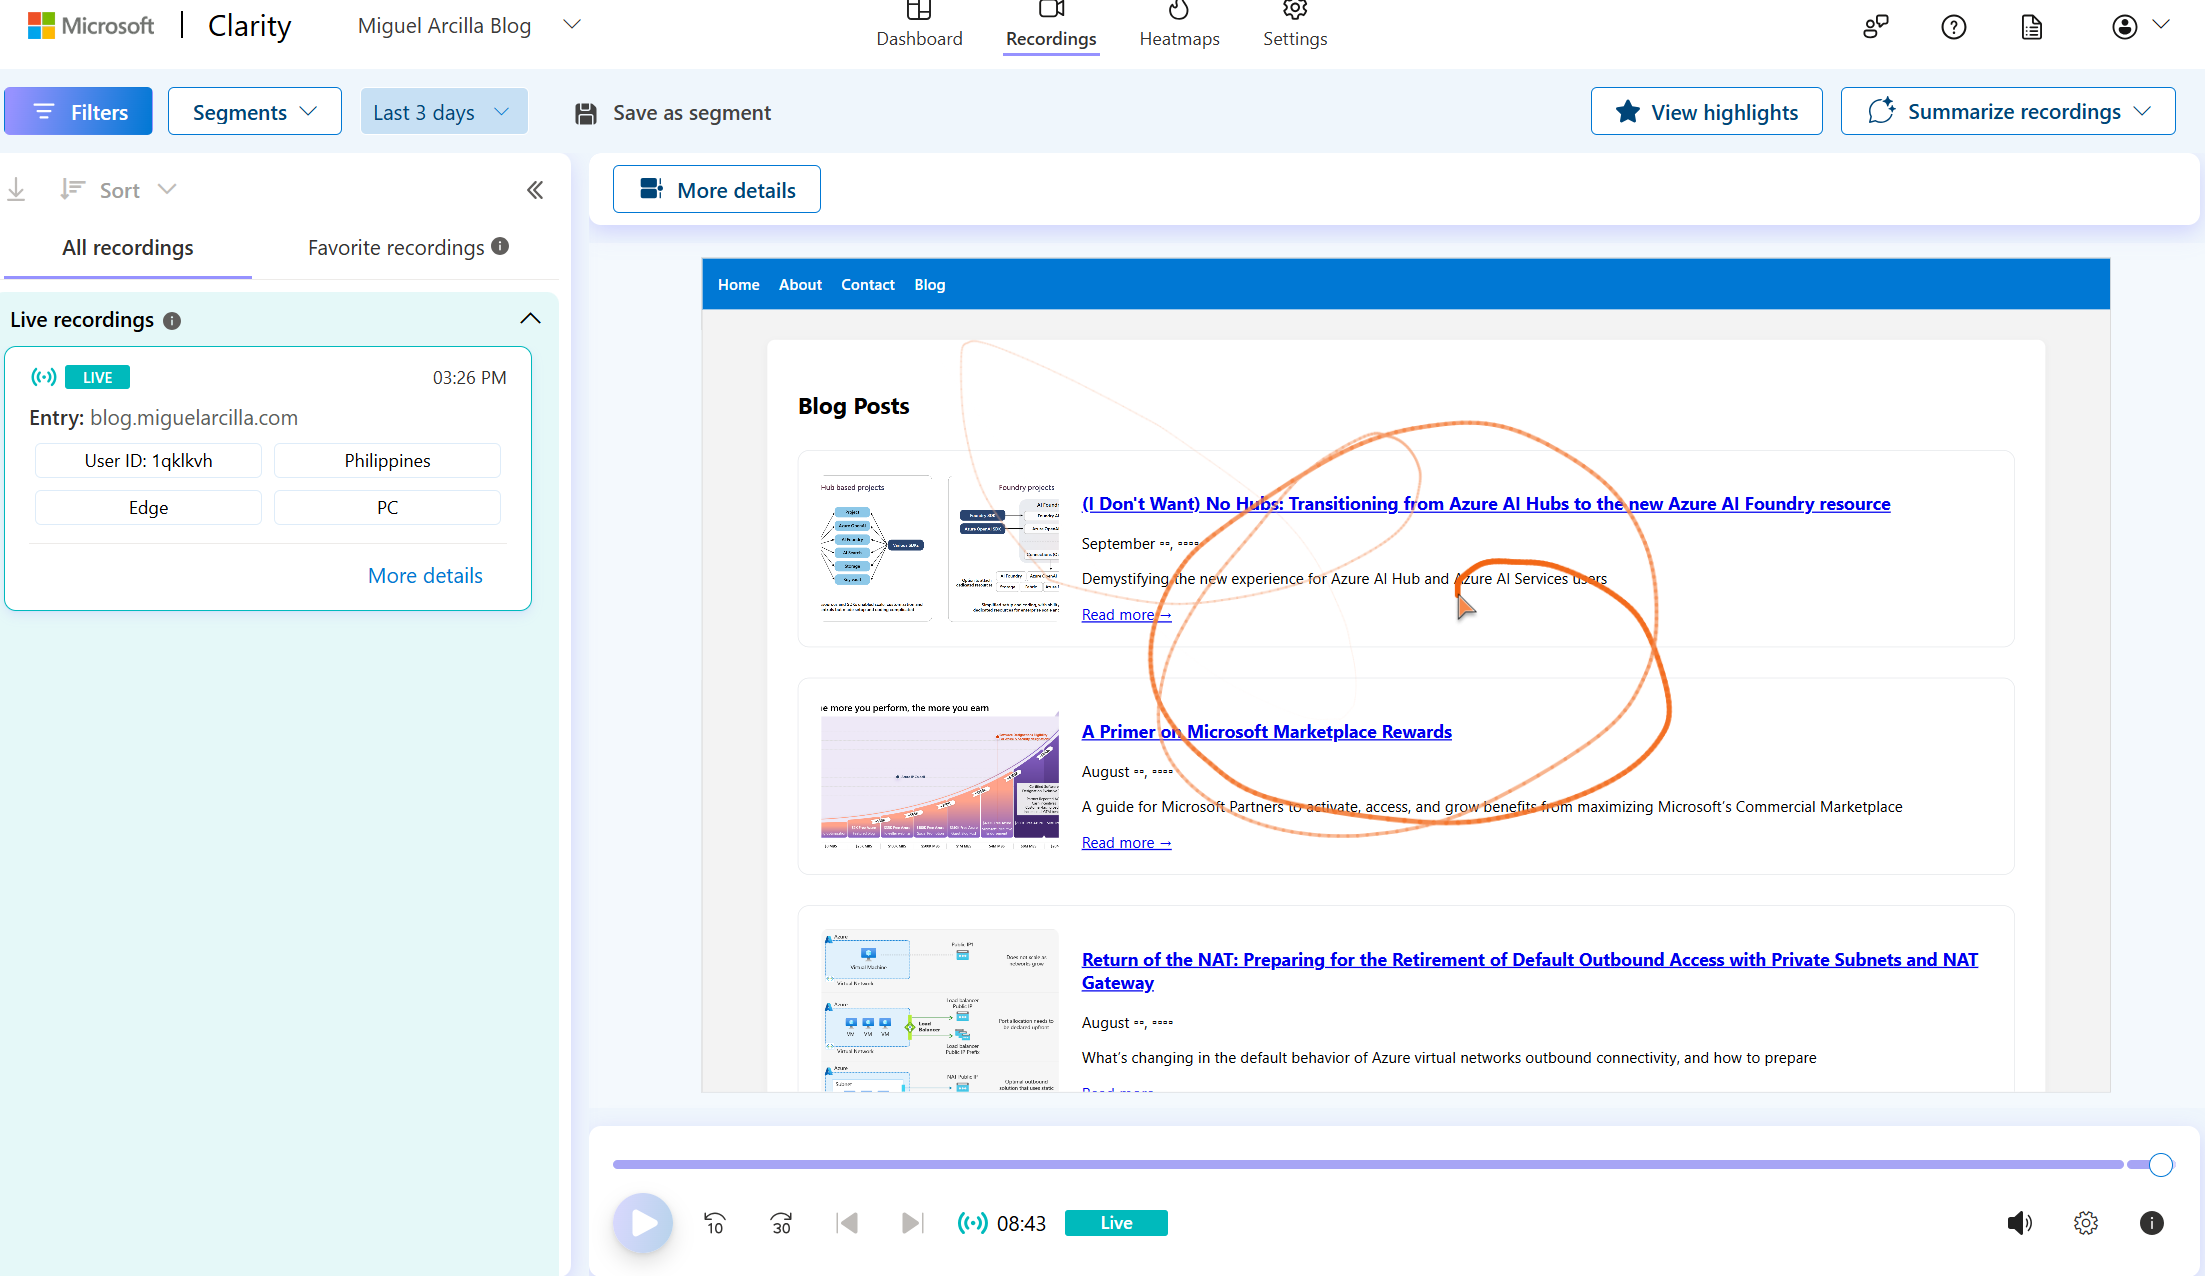Image resolution: width=2205 pixels, height=1276 pixels.
Task: Expand the Segments dropdown
Action: click(x=254, y=111)
